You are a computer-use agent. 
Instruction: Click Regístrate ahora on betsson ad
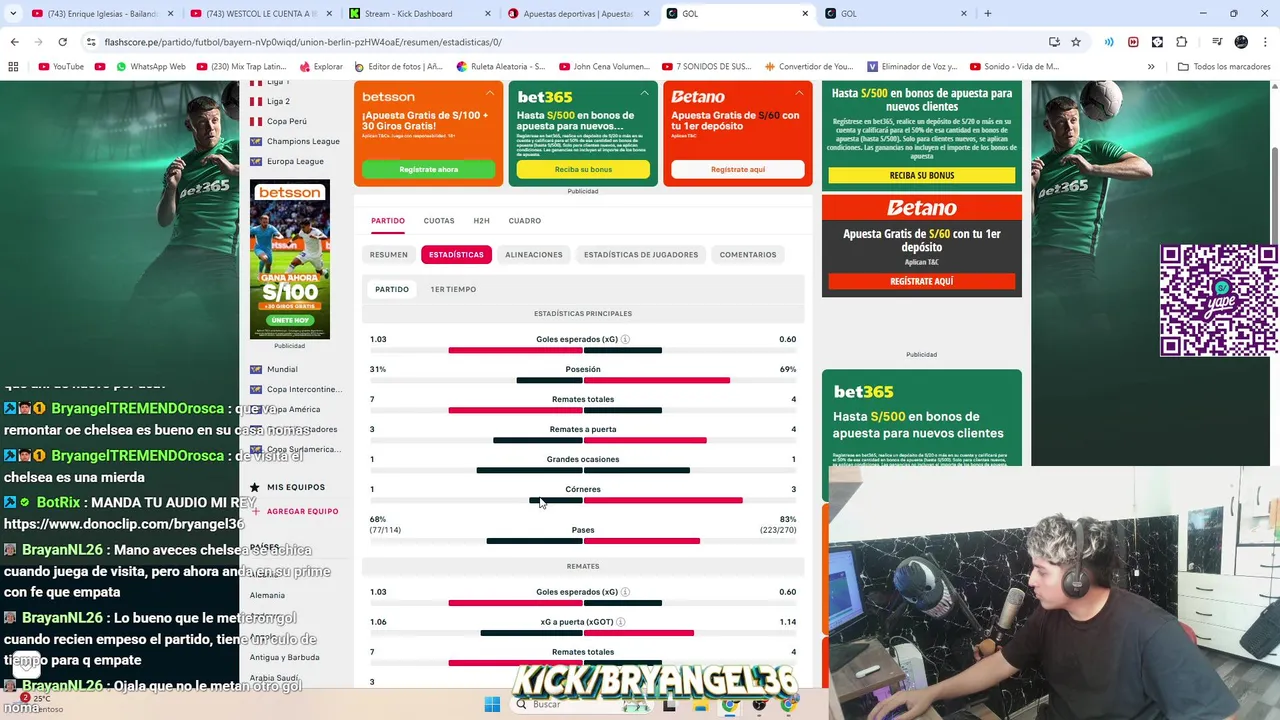[428, 169]
